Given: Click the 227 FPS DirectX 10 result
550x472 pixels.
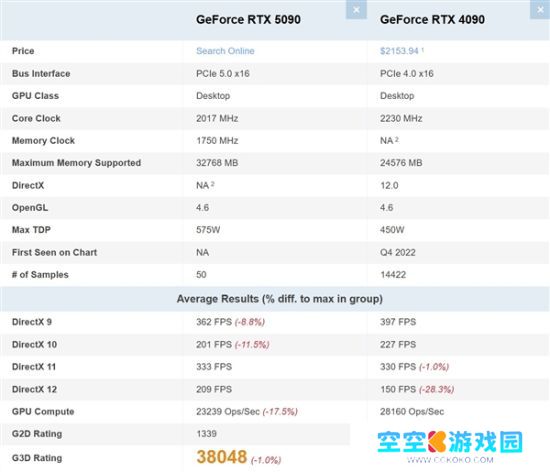Looking at the screenshot, I should coord(398,345).
